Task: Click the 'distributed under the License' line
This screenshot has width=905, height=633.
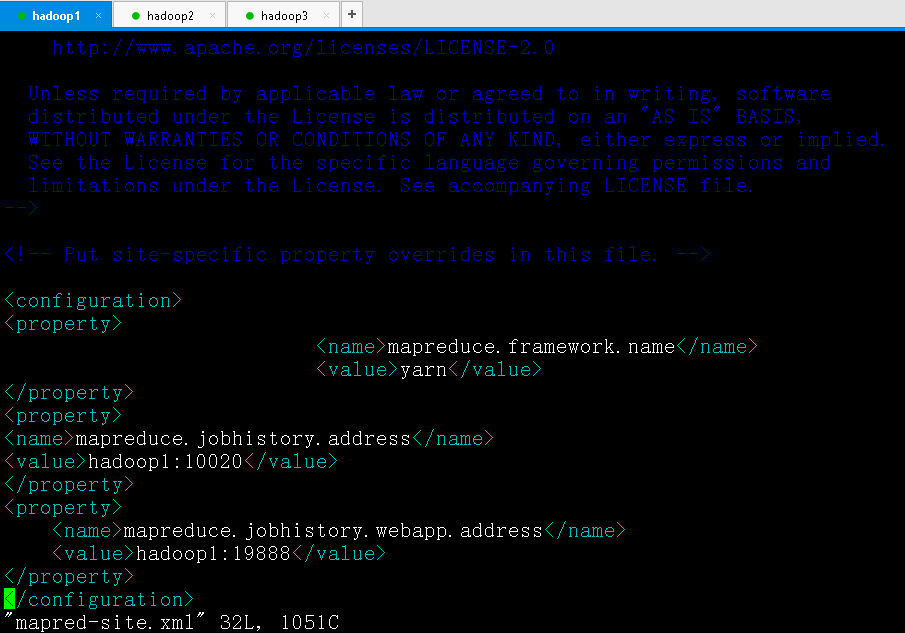Action: [x=415, y=117]
